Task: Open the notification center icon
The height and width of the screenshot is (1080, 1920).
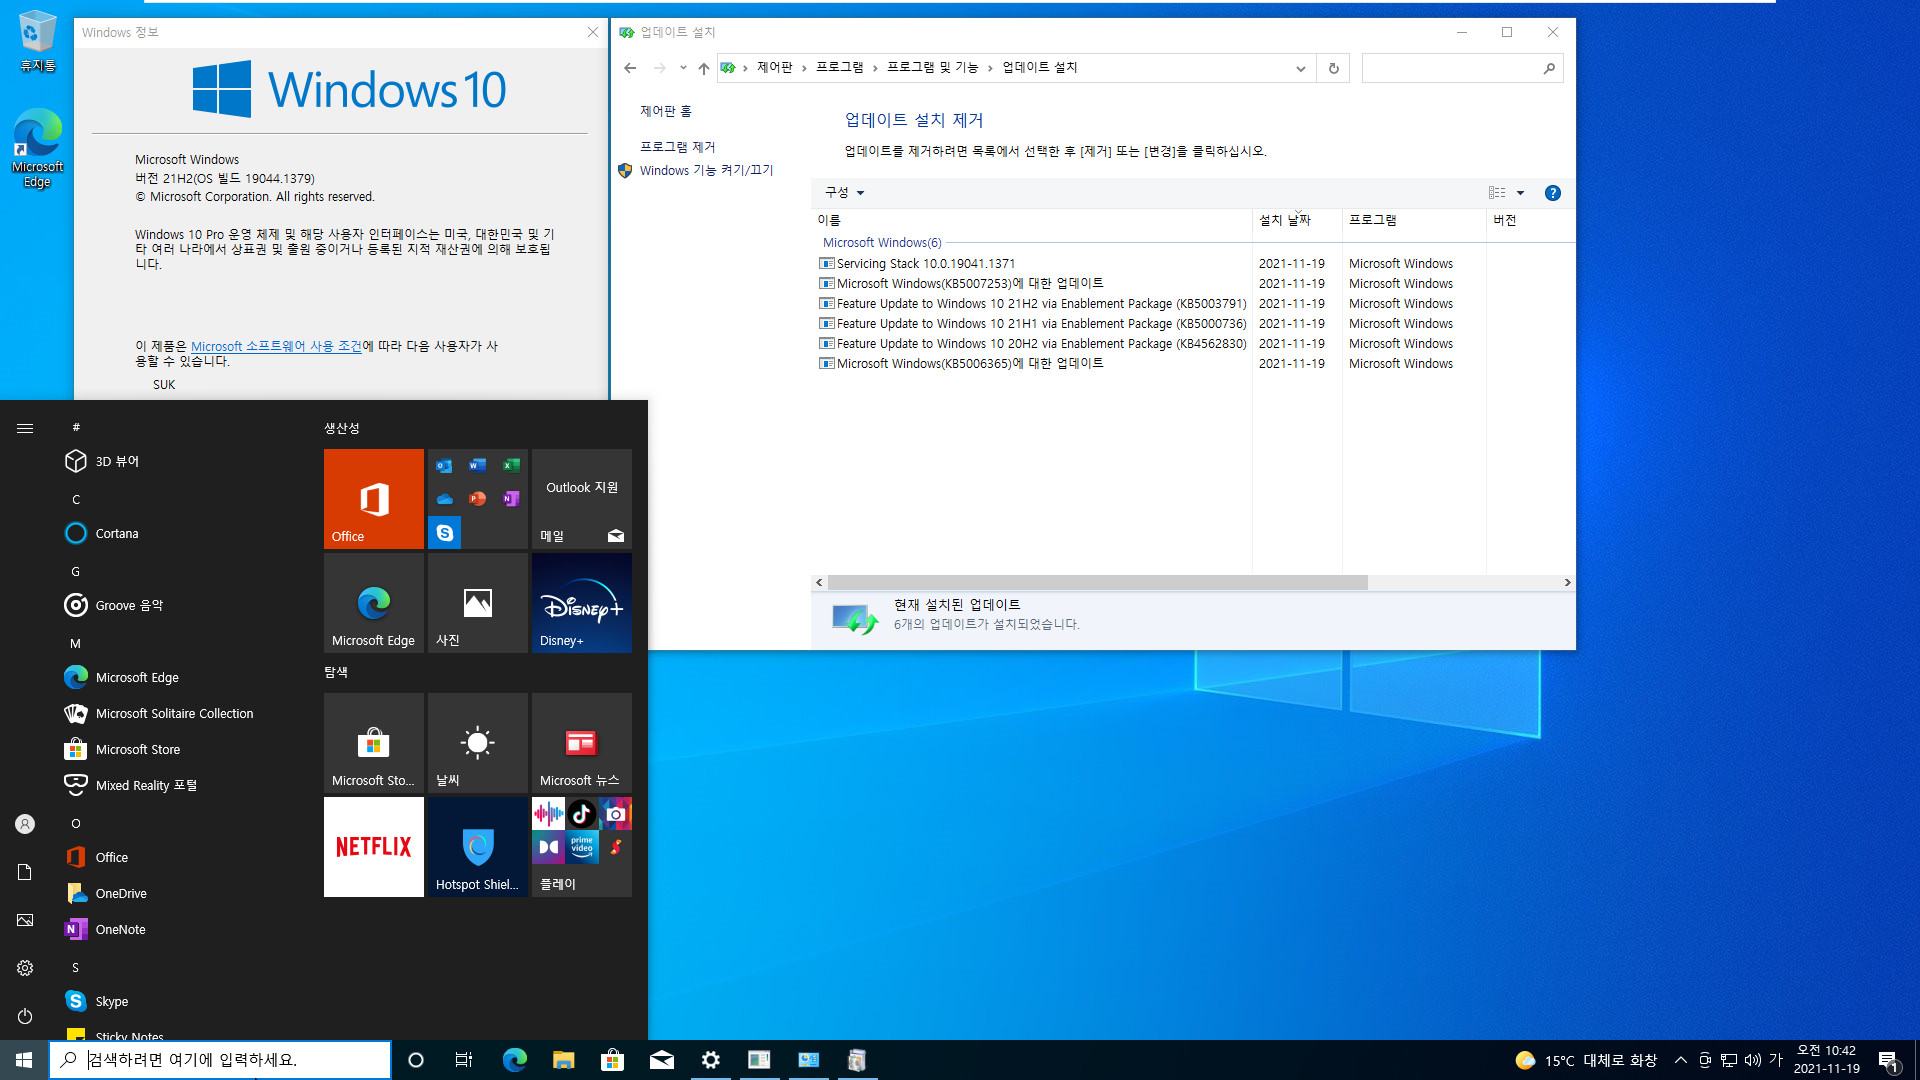Action: (1888, 1060)
